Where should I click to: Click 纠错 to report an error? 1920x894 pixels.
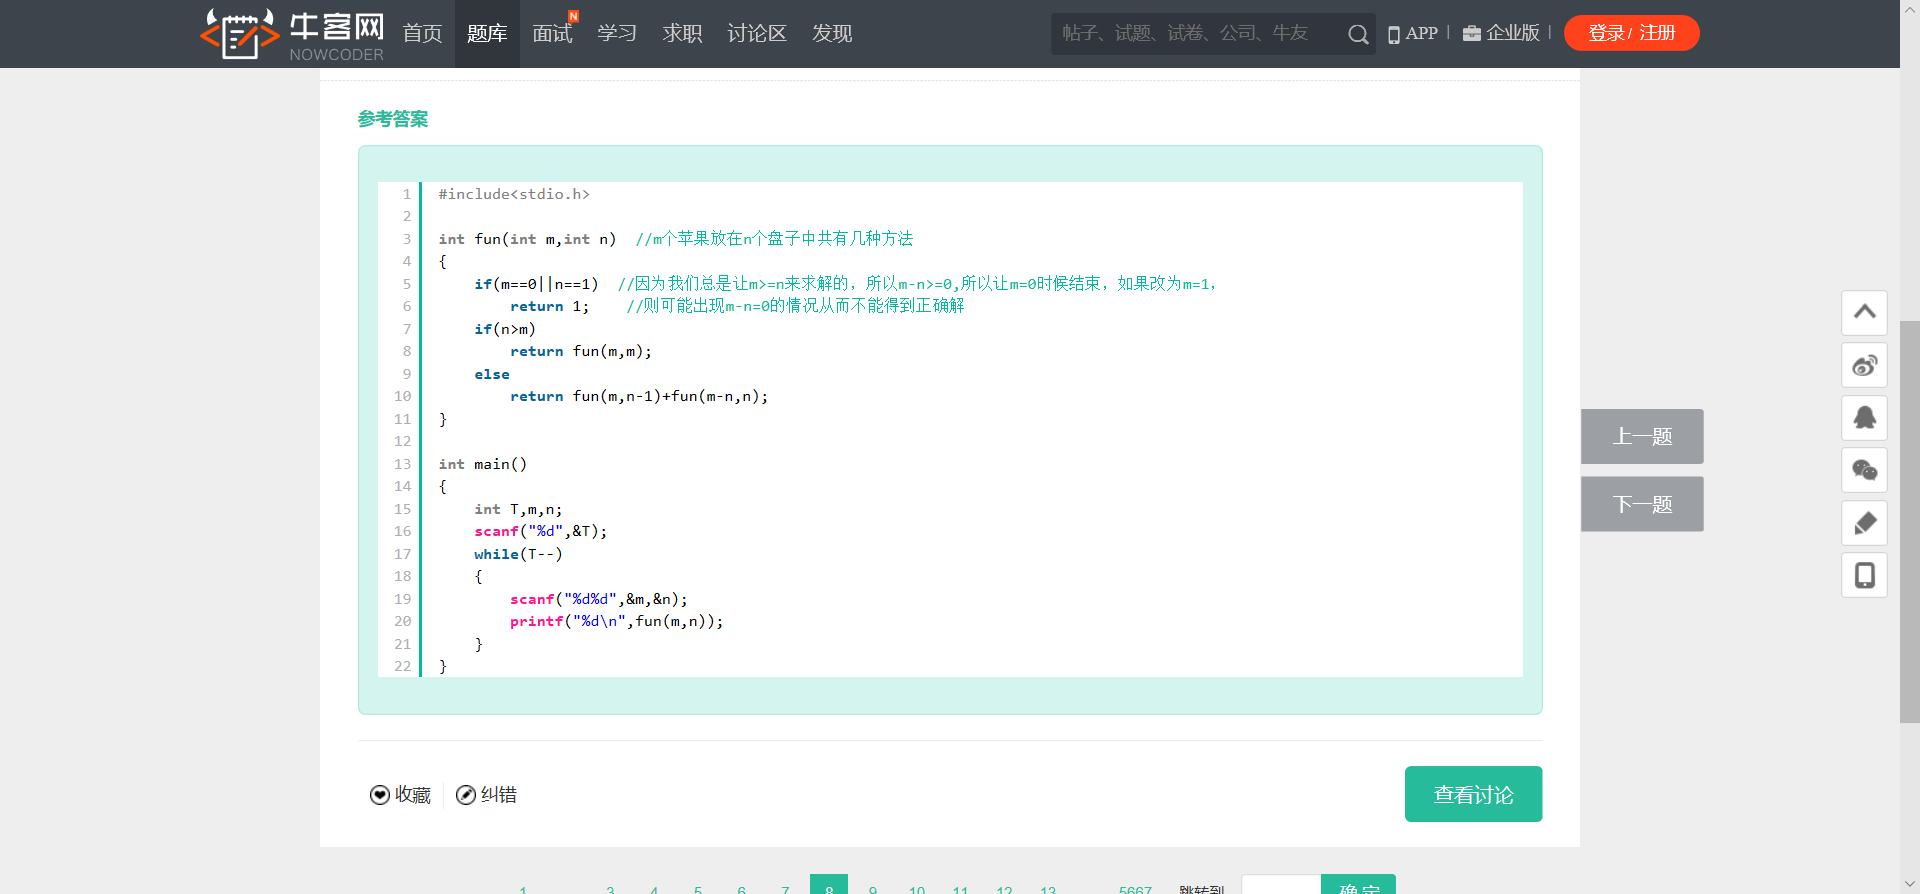[x=487, y=795]
